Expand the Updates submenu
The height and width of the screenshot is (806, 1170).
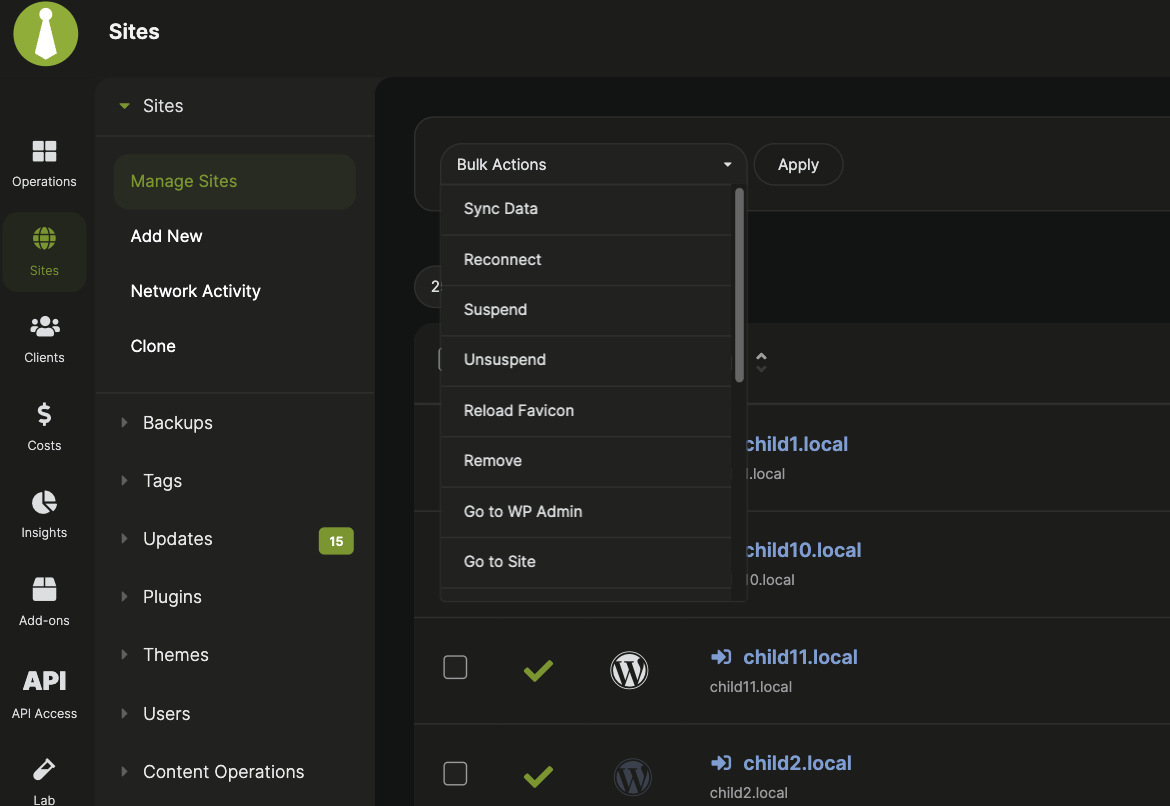coord(124,539)
